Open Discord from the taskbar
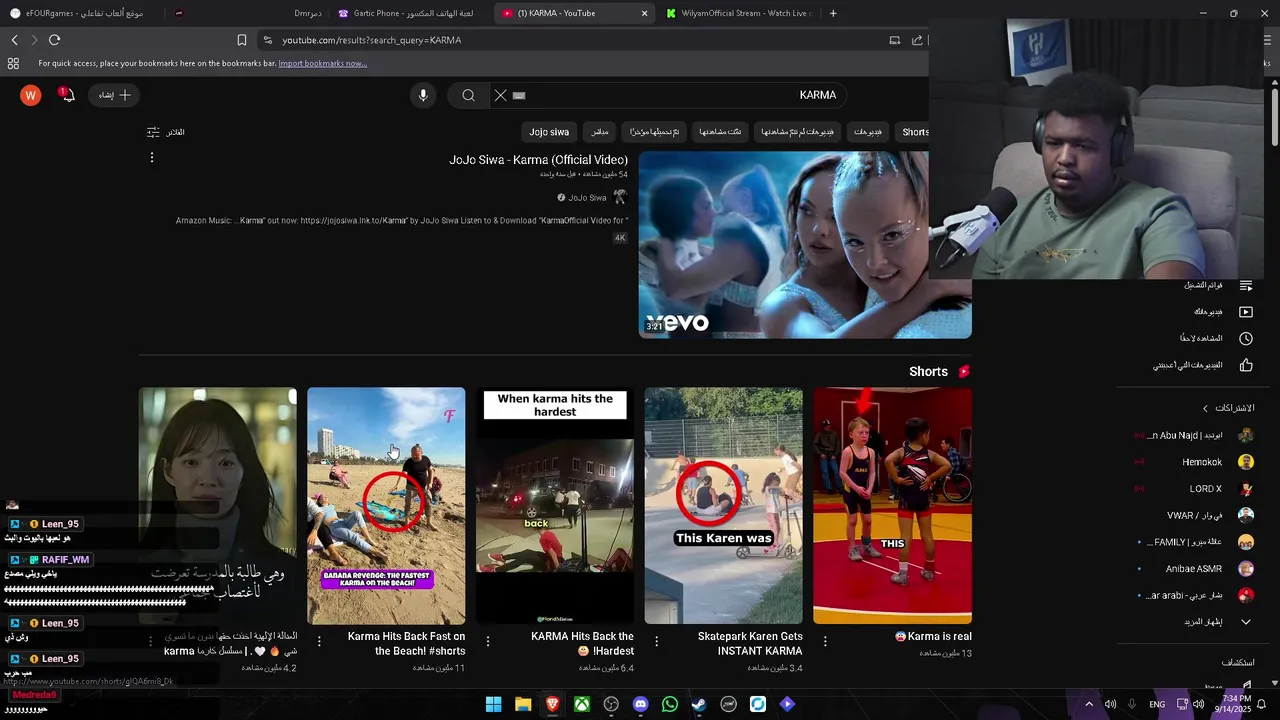1280x720 pixels. coord(640,704)
